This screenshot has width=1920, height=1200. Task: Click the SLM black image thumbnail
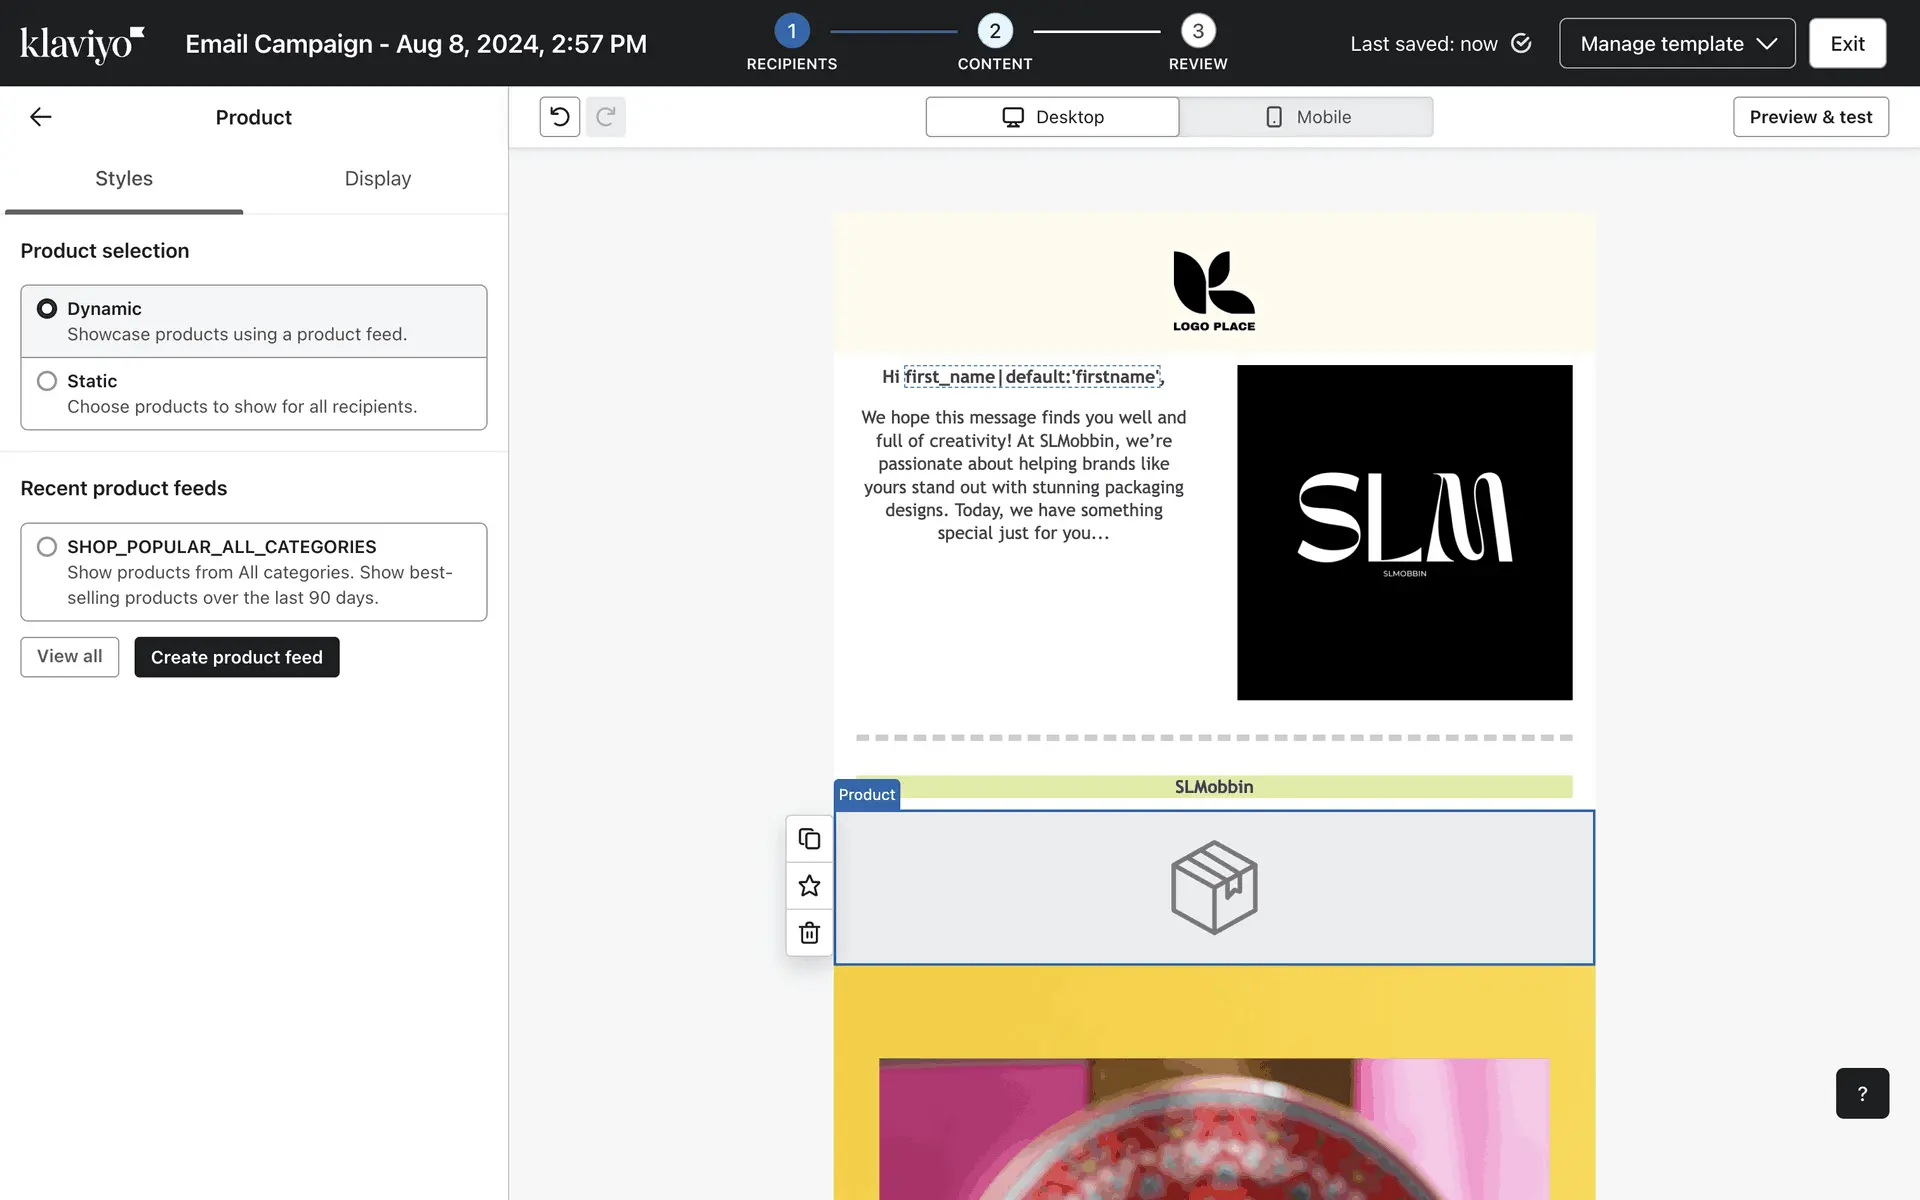point(1404,532)
